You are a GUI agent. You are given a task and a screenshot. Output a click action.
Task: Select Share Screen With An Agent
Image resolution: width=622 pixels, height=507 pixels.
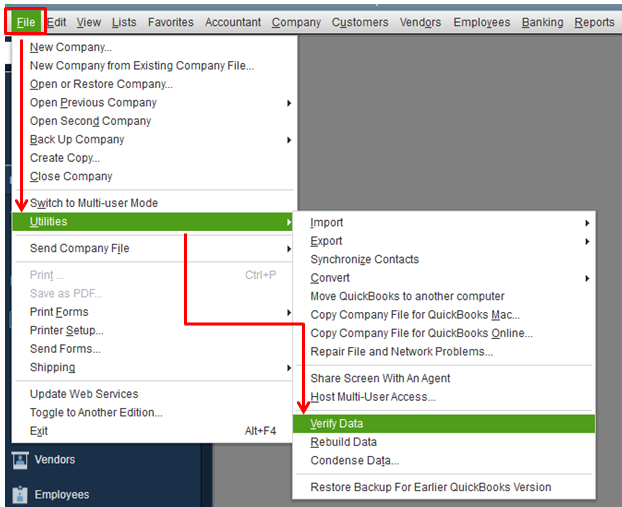point(444,378)
